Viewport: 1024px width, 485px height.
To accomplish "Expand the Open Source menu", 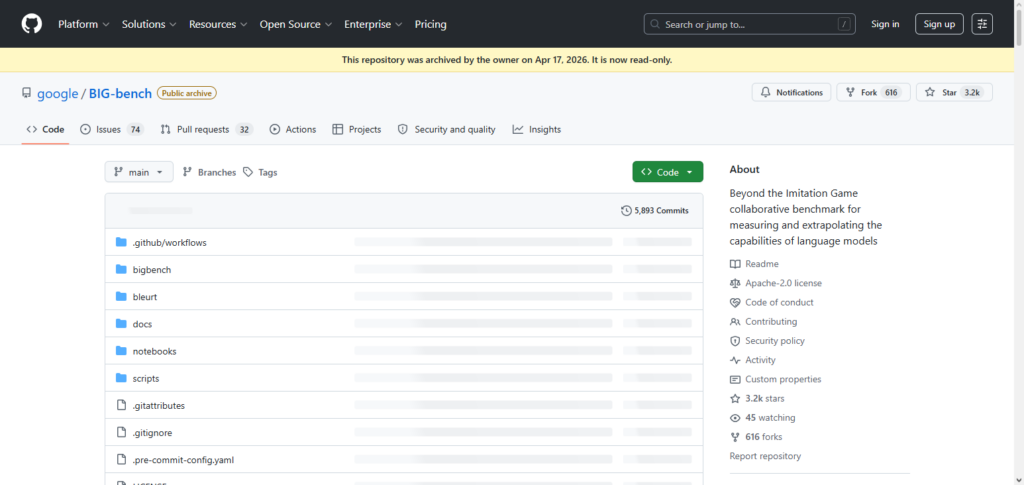I will (x=296, y=24).
